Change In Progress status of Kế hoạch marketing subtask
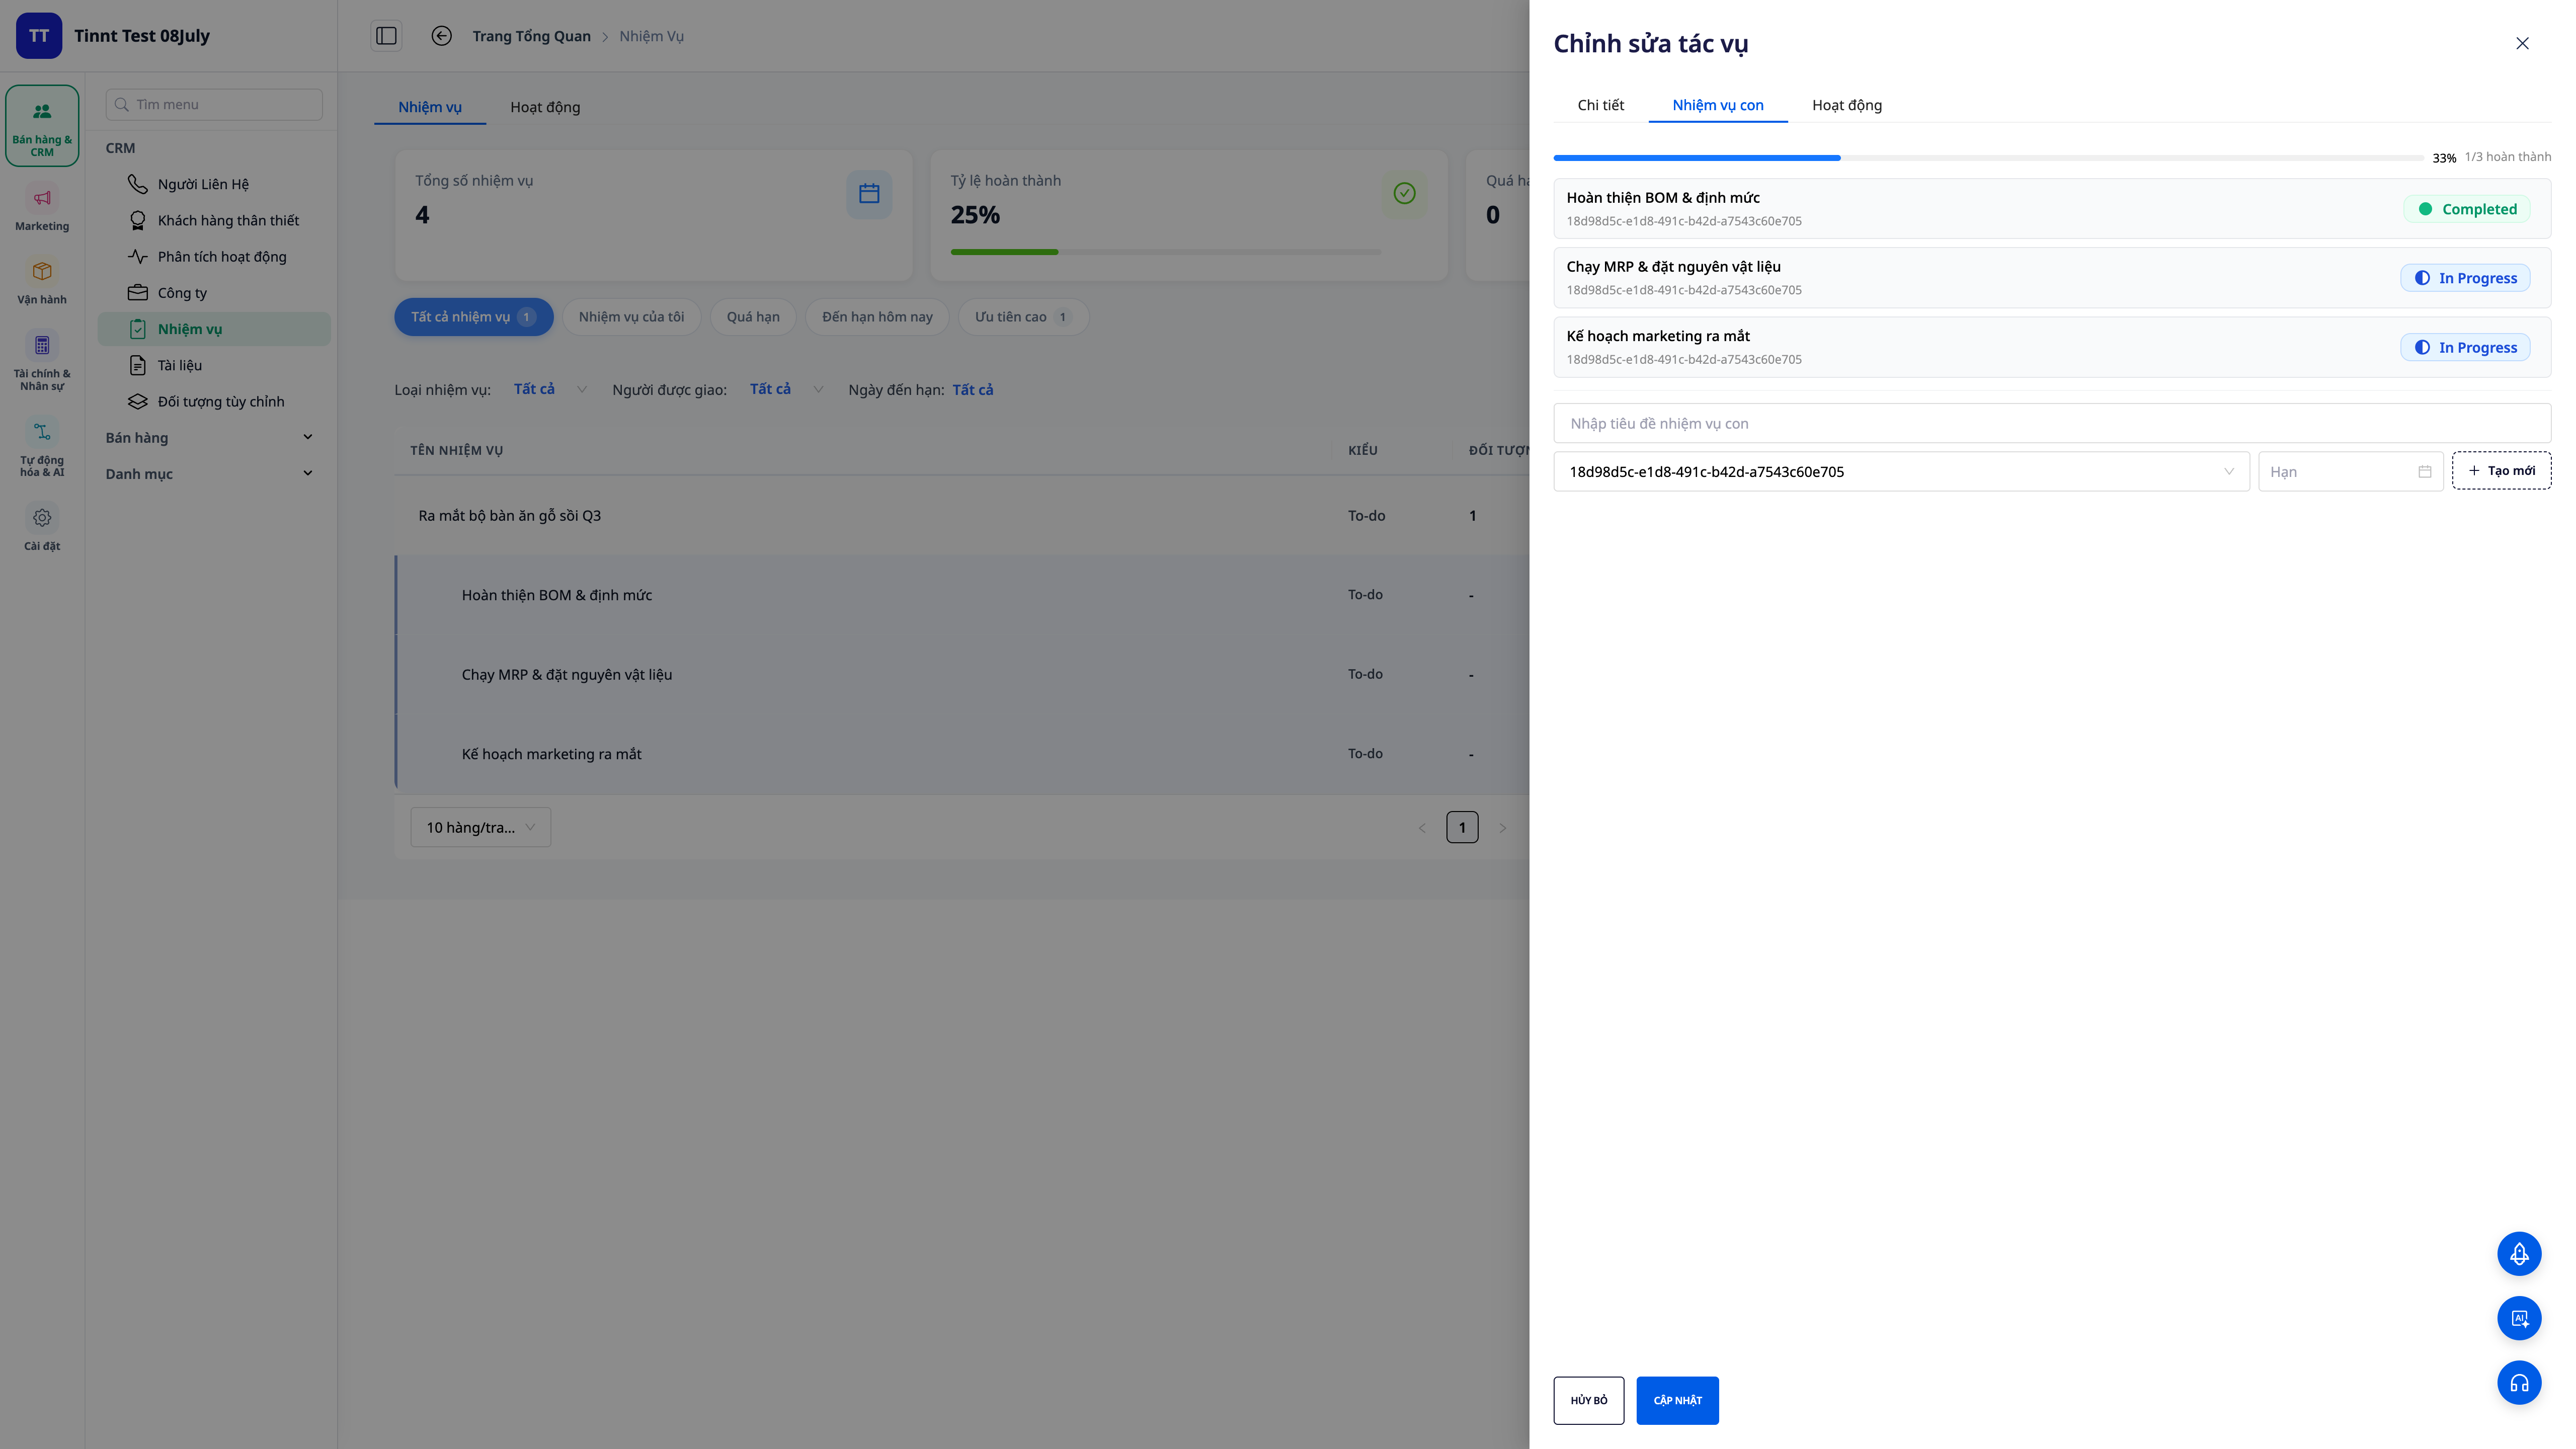2576x1449 pixels. tap(2465, 347)
